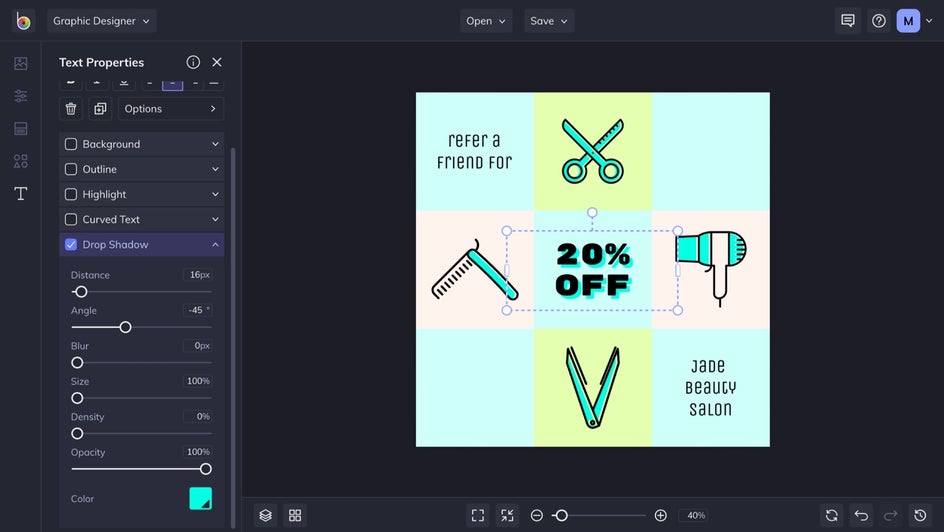Screen dimensions: 944x532
Task: Click the Density slider handle
Action: 77,434
